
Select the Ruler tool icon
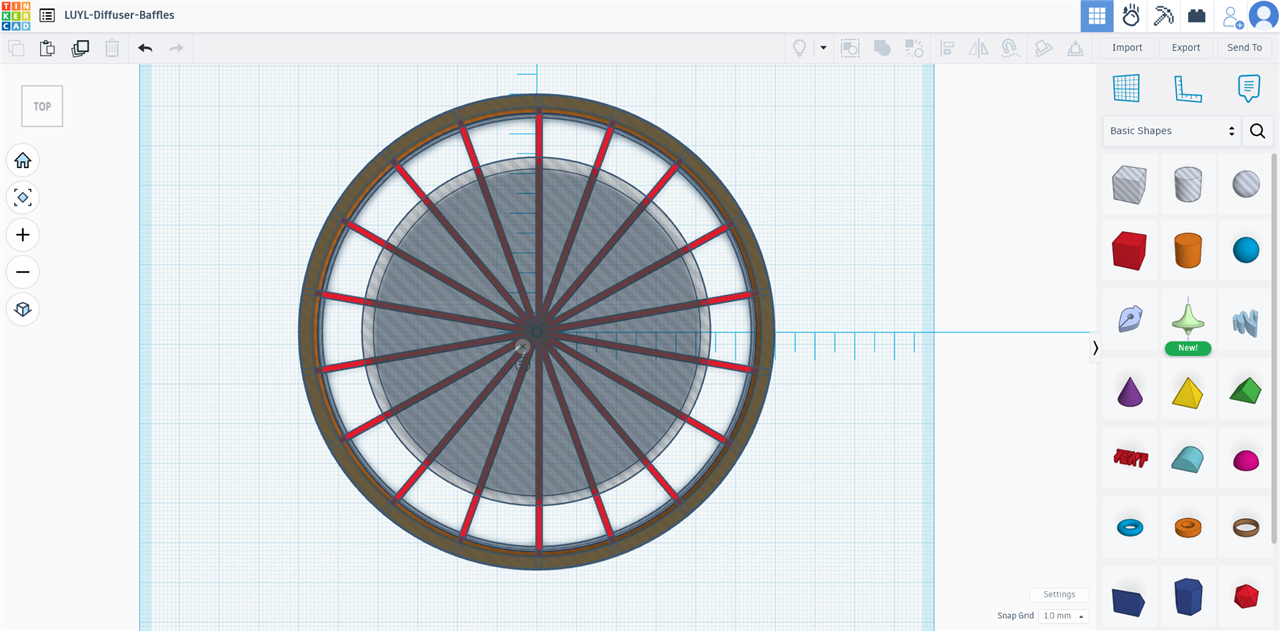coord(1187,88)
